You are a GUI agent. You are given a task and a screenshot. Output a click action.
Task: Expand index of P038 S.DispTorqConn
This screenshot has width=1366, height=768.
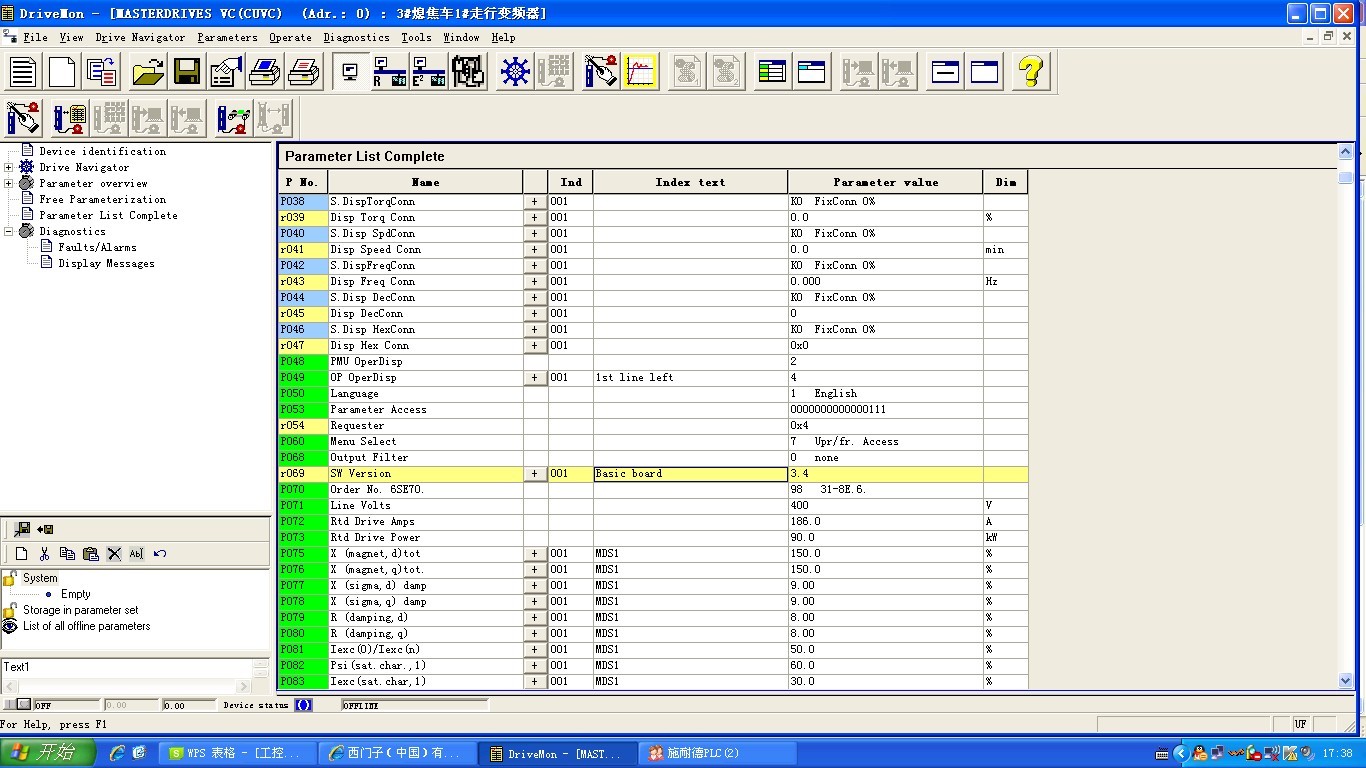(535, 202)
